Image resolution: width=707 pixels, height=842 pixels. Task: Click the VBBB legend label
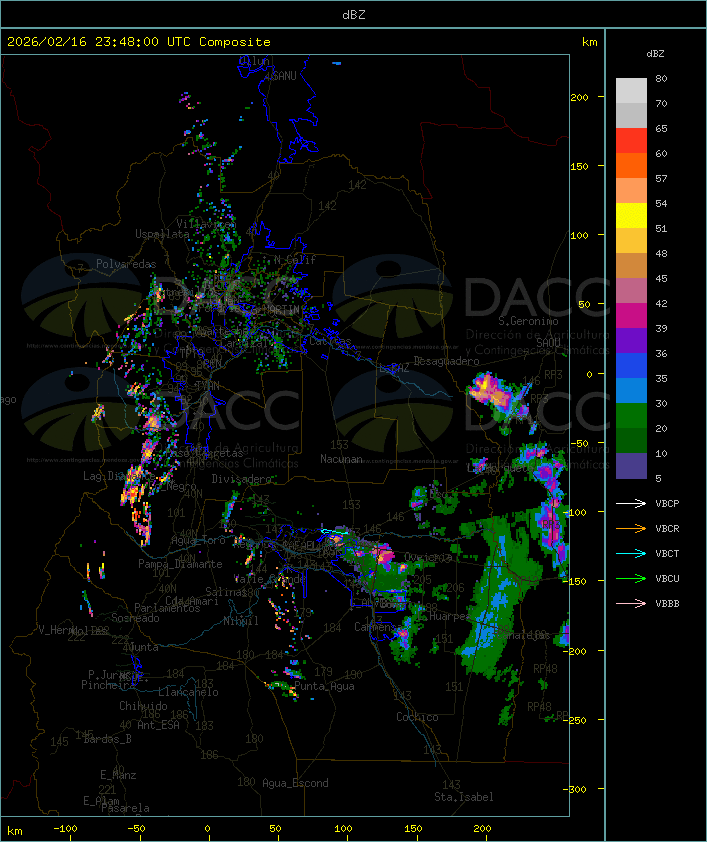pos(667,603)
